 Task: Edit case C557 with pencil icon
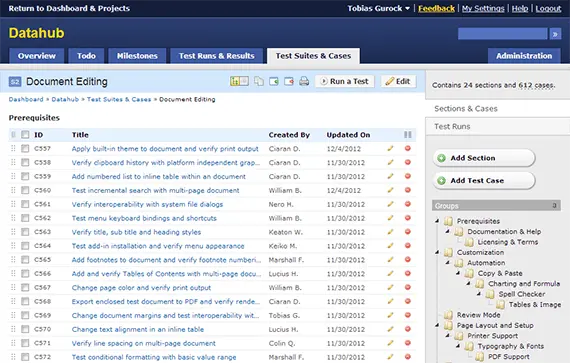coord(390,148)
